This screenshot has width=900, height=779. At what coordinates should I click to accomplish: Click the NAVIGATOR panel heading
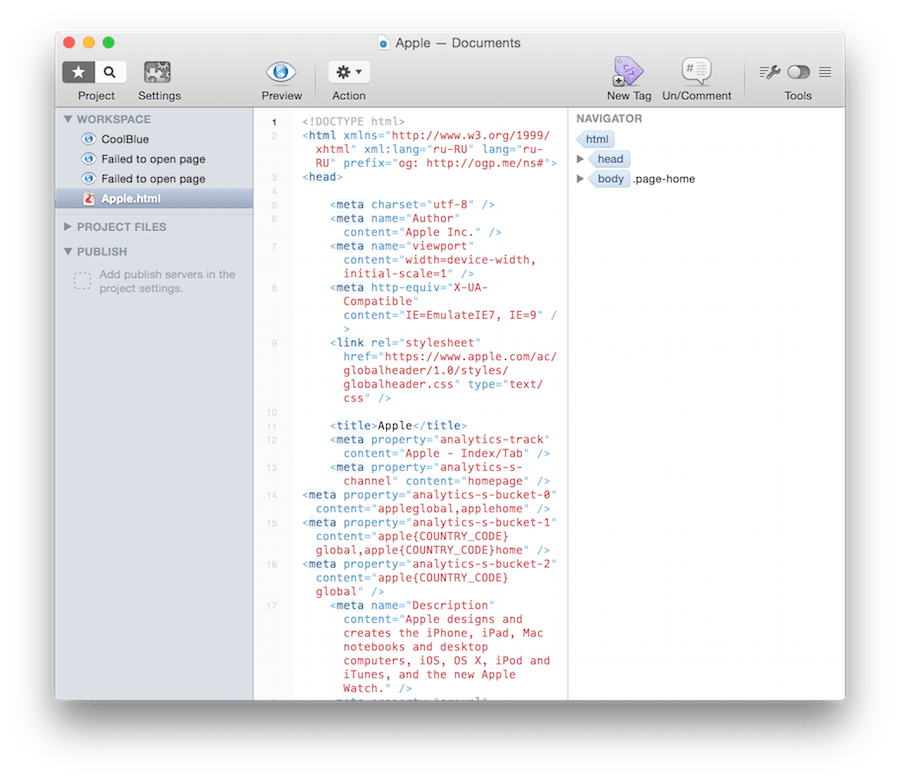(x=609, y=118)
